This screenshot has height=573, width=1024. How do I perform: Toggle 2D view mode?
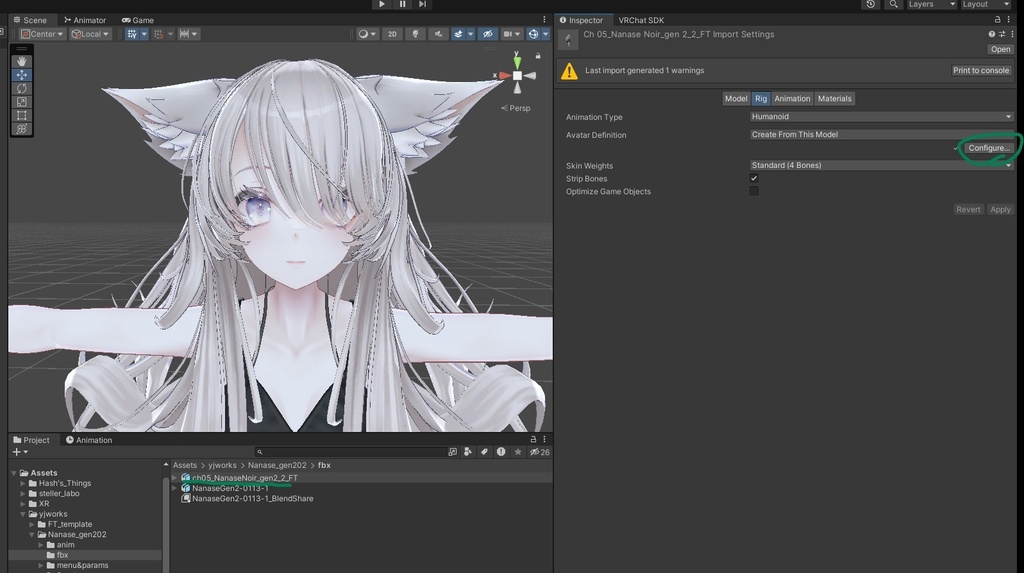(392, 34)
